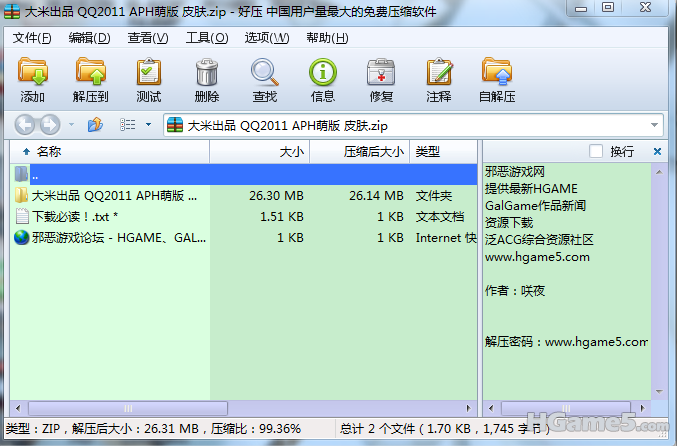Open search with the 查找 magnifier icon
677x446 pixels.
point(265,73)
